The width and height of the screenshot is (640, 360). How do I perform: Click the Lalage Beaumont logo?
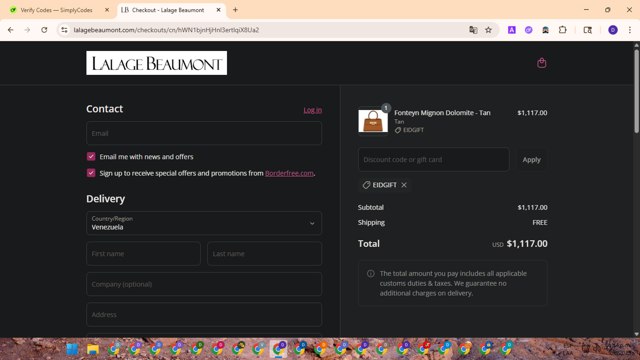tap(156, 63)
